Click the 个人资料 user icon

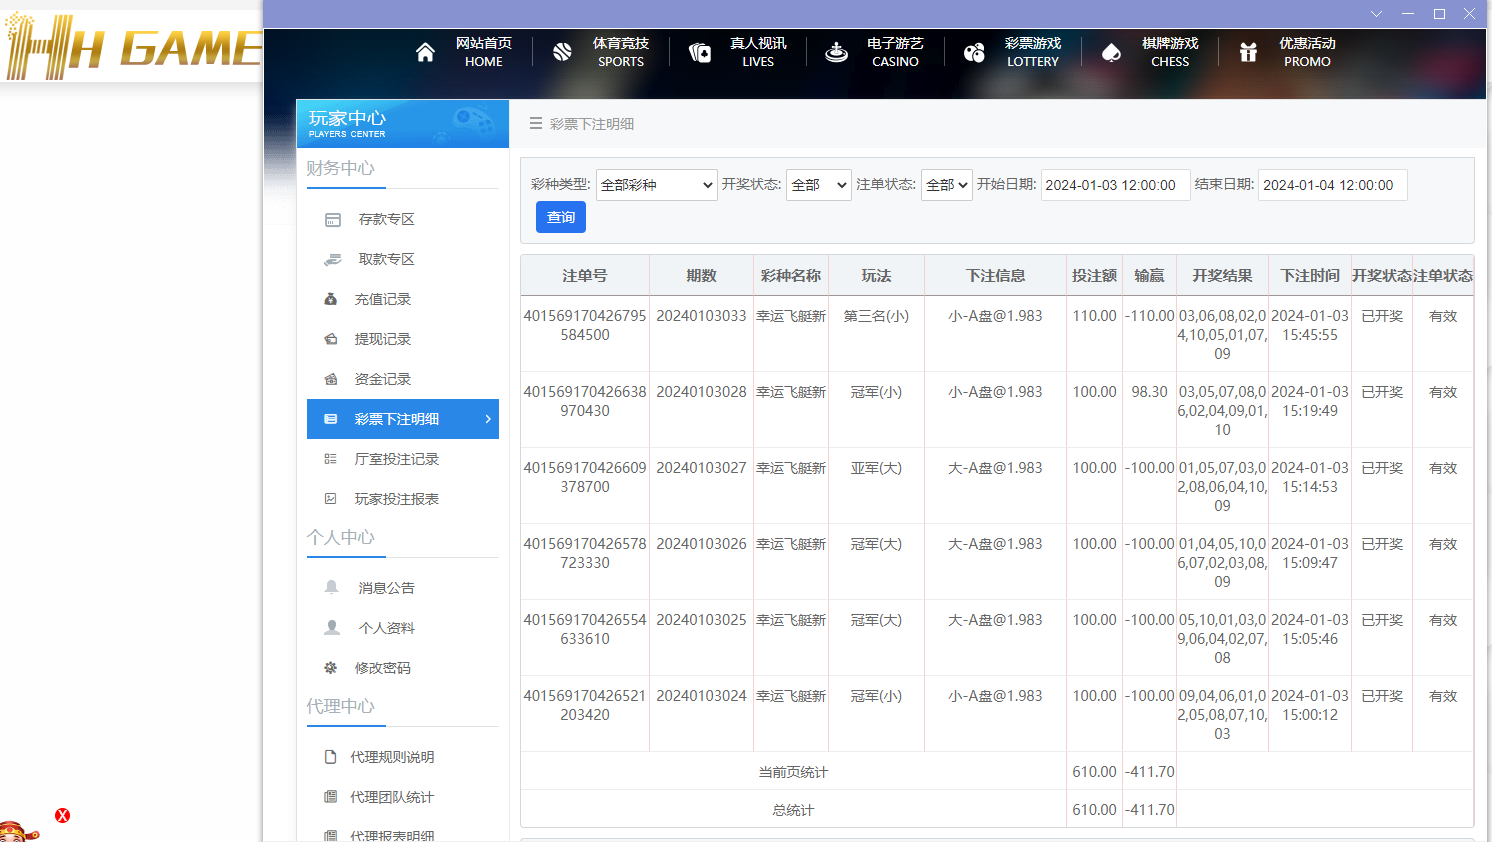click(332, 627)
